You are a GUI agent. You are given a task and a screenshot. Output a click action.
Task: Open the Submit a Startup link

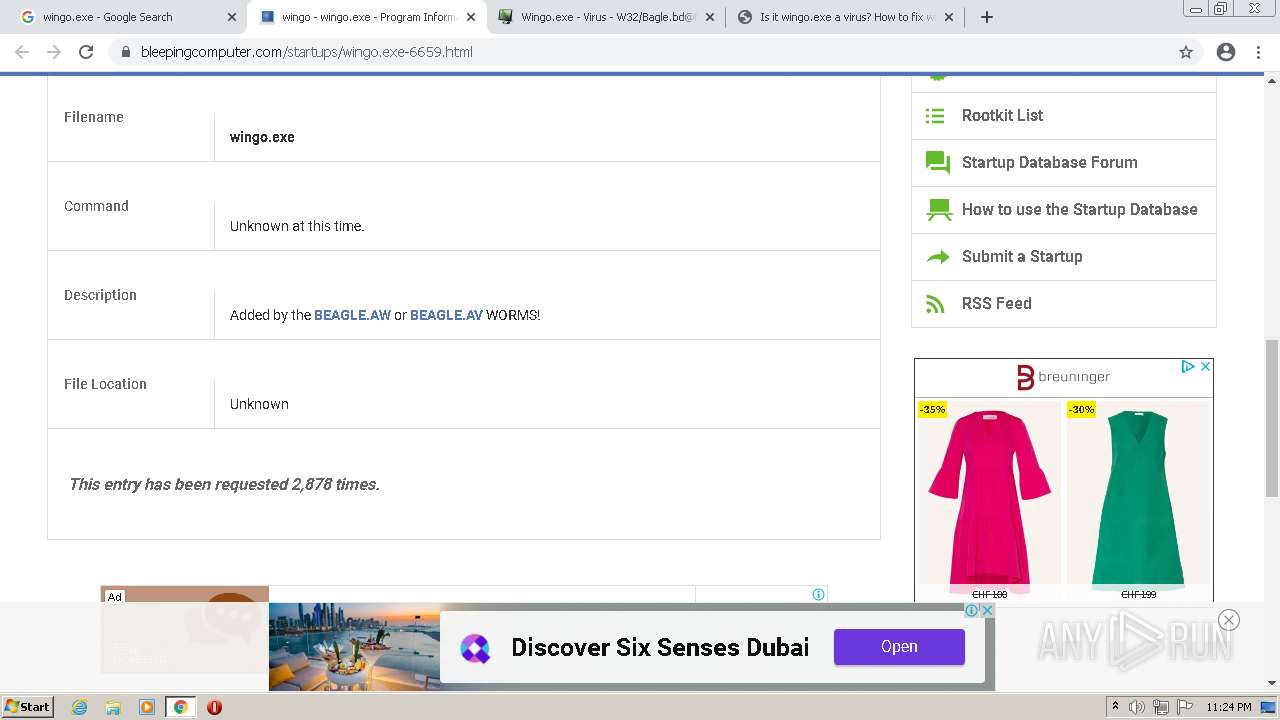pyautogui.click(x=1022, y=257)
